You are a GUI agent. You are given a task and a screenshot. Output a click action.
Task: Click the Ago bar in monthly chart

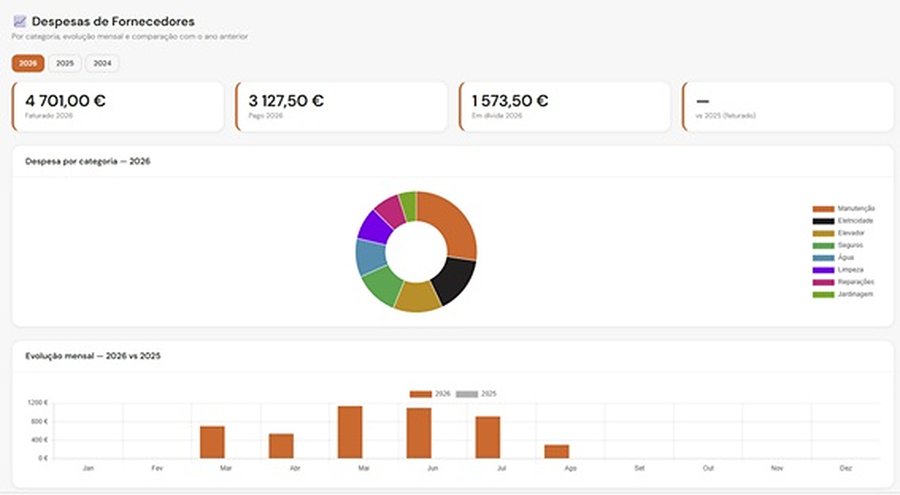[557, 451]
